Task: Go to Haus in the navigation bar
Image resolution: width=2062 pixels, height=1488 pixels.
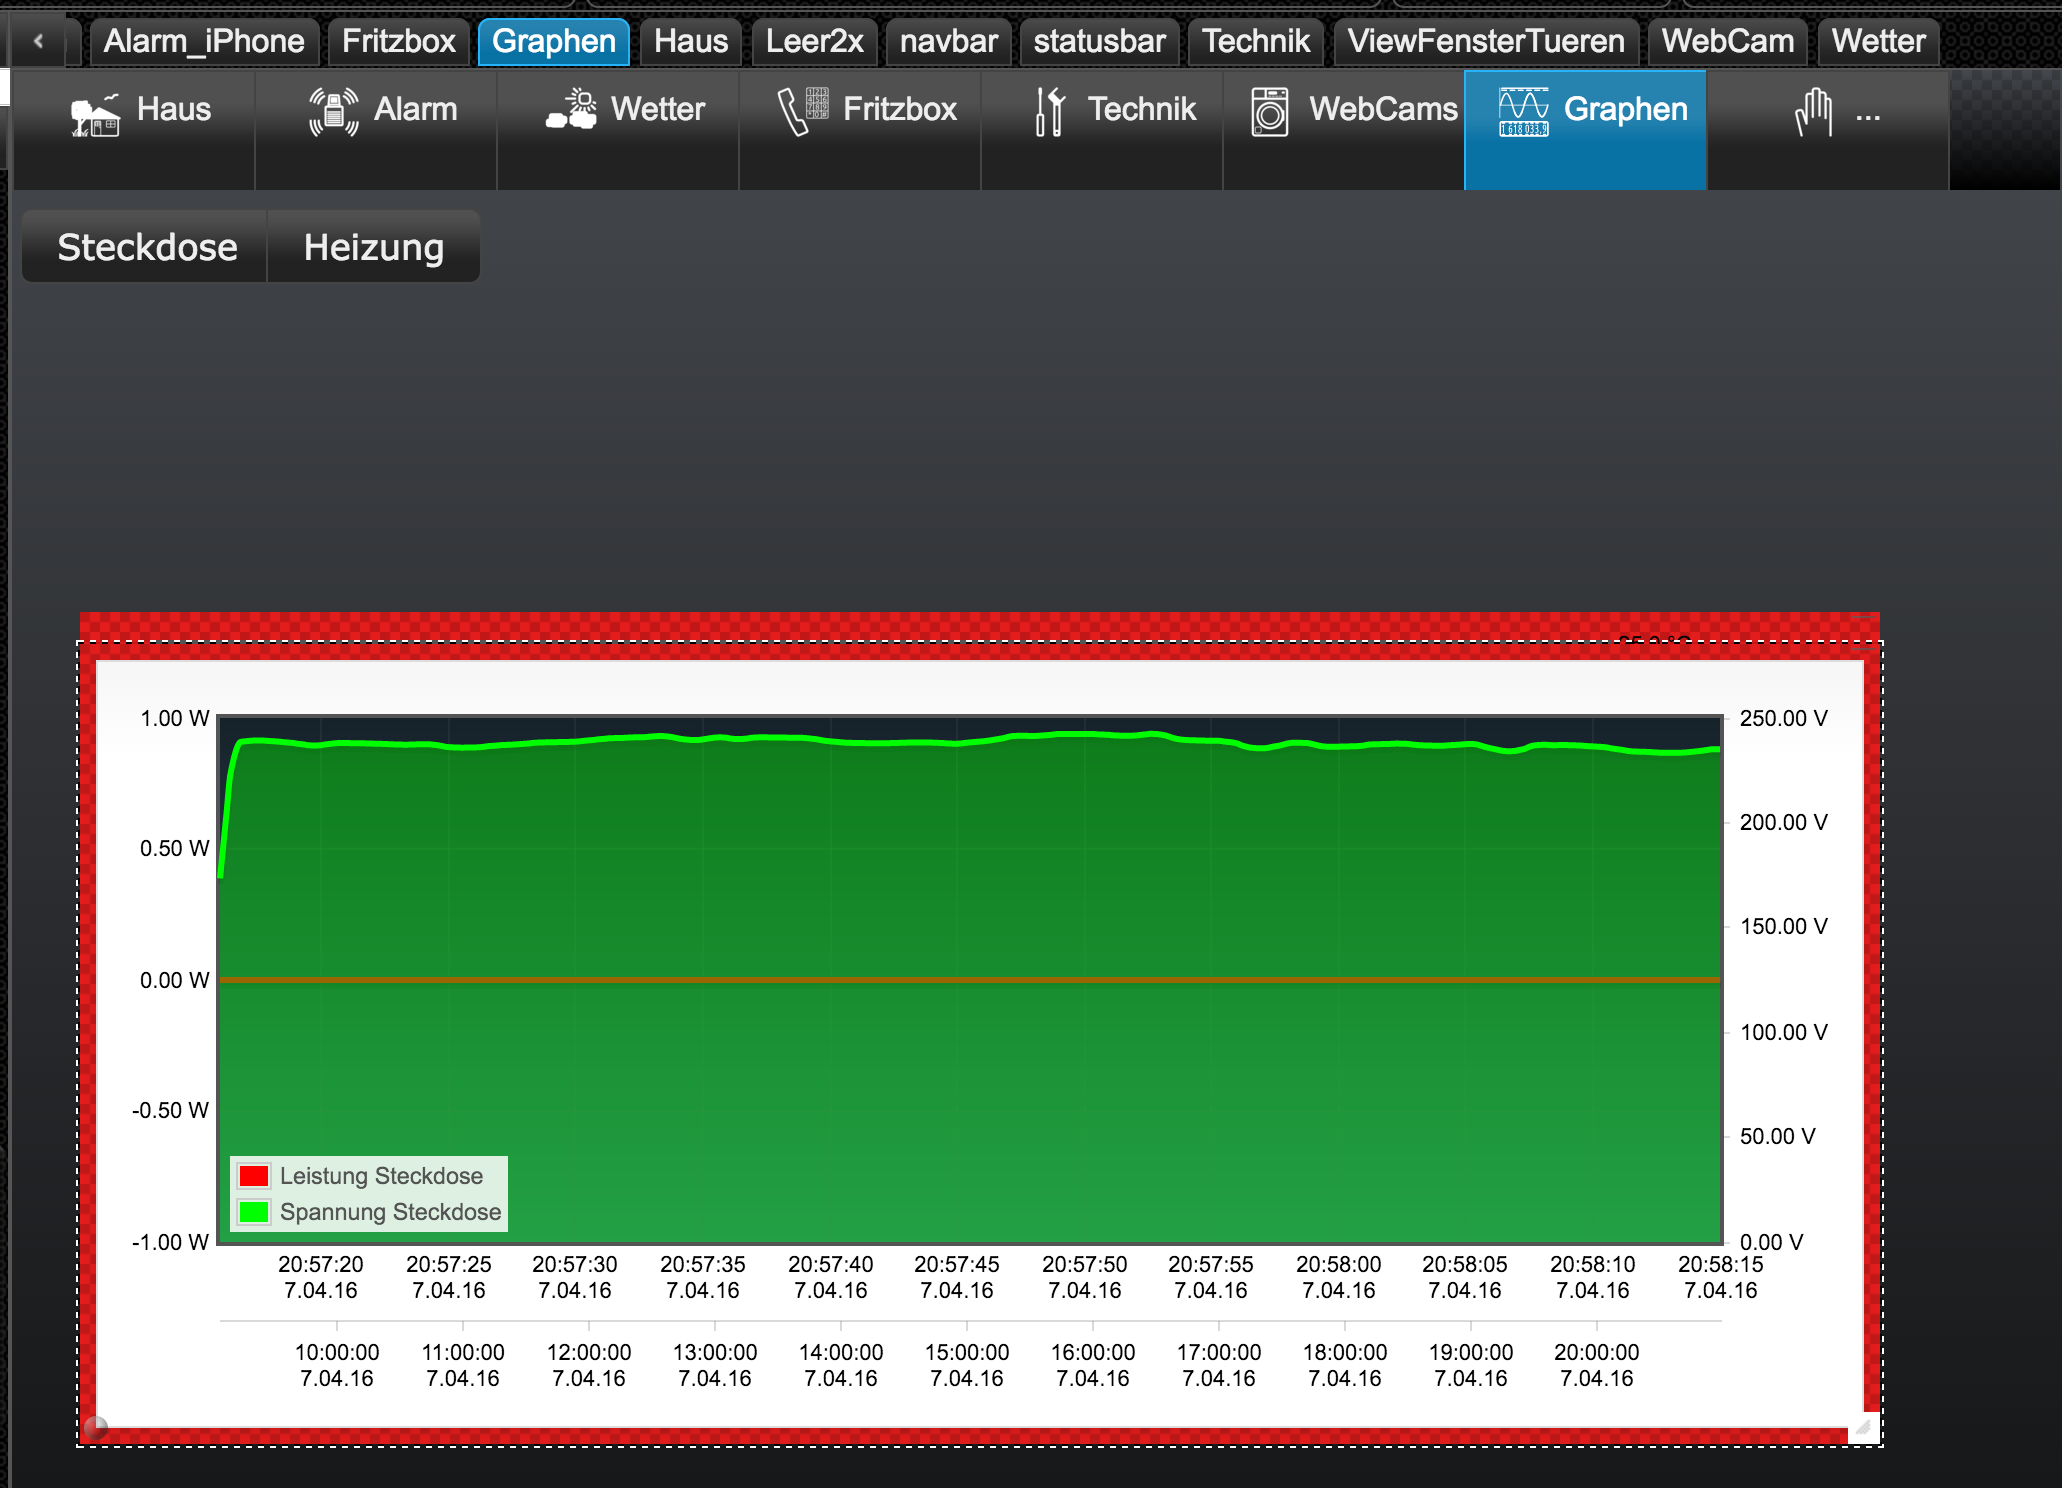Action: tap(135, 129)
